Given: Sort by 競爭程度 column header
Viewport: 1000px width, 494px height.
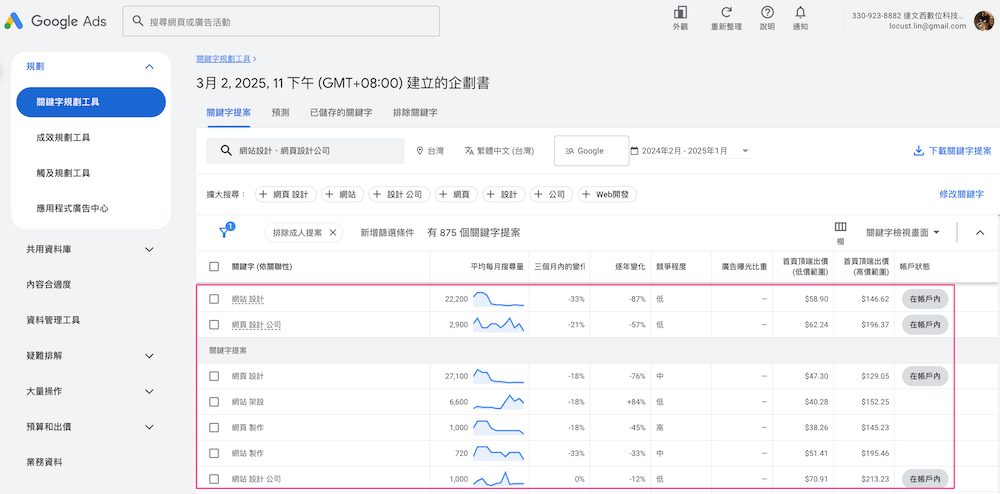Looking at the screenshot, I should (x=671, y=266).
